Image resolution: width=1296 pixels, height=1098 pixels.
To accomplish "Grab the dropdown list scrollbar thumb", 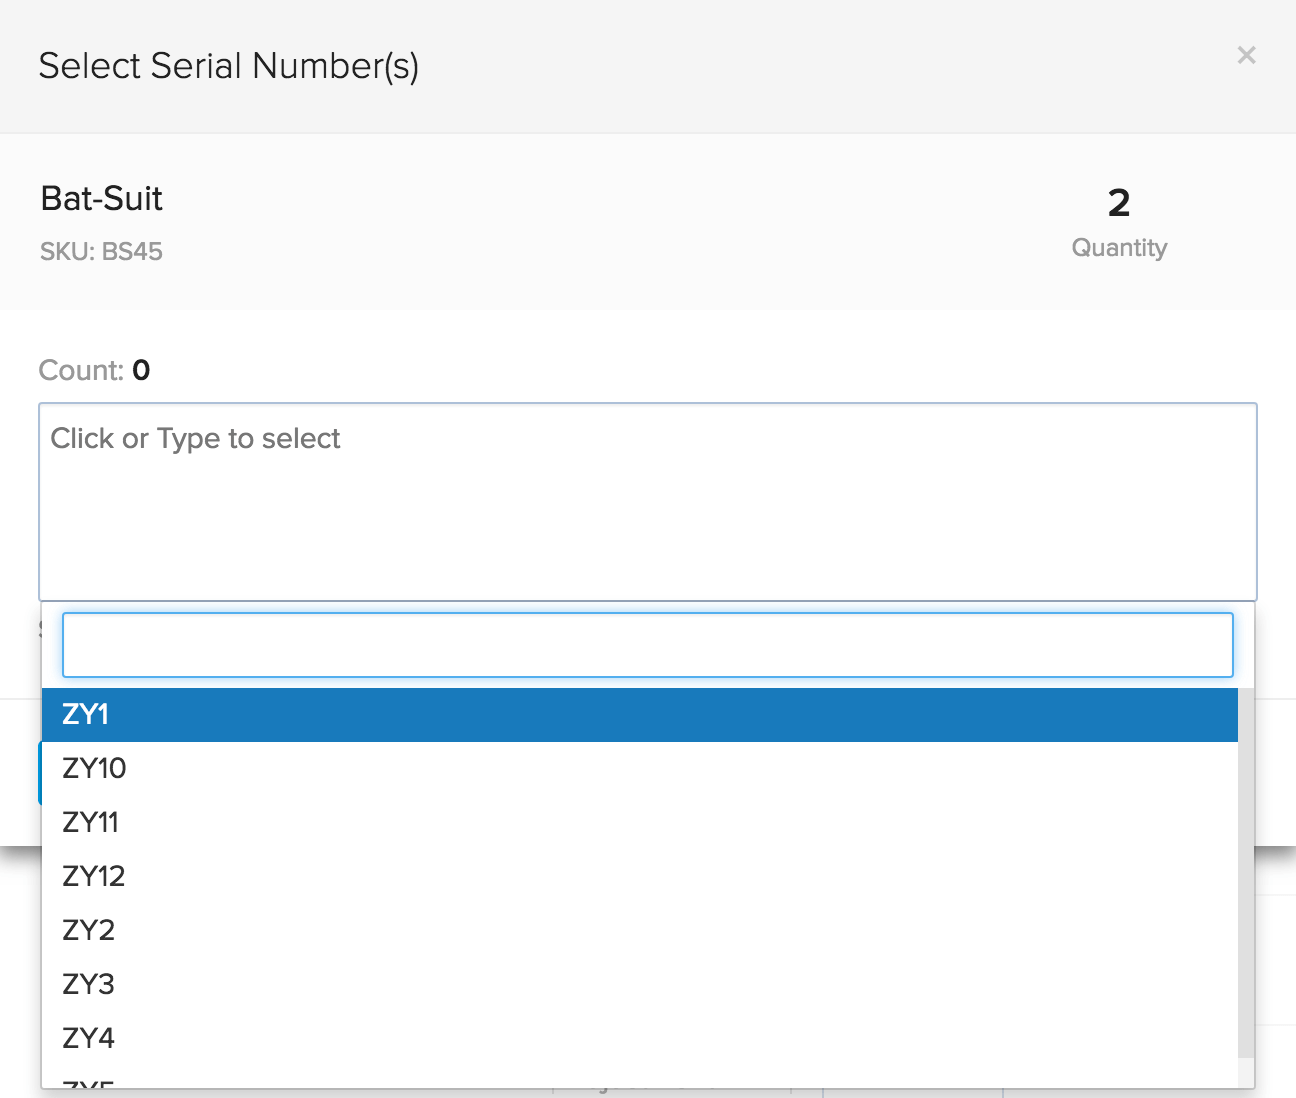I will coord(1246,870).
